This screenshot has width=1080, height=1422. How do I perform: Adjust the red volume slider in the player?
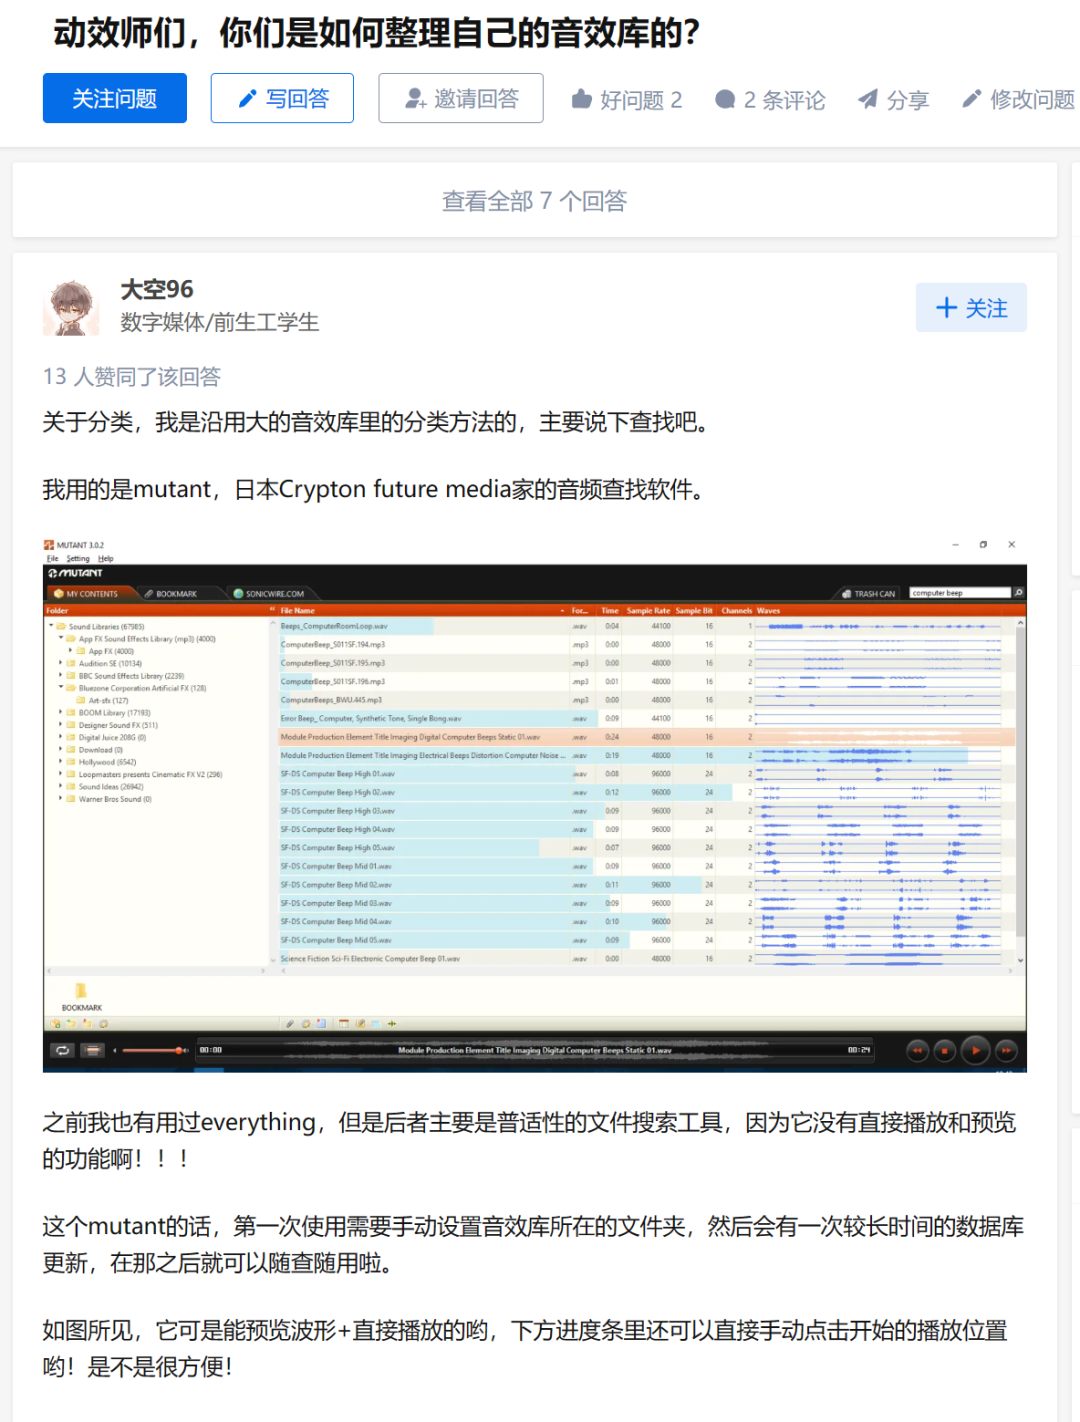150,1050
